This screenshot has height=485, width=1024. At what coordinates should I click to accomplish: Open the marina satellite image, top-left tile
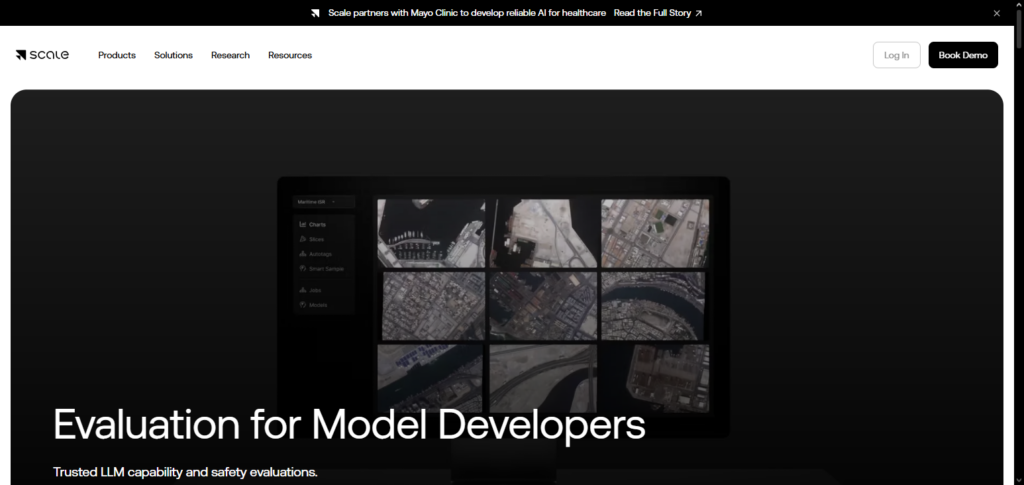(x=431, y=233)
